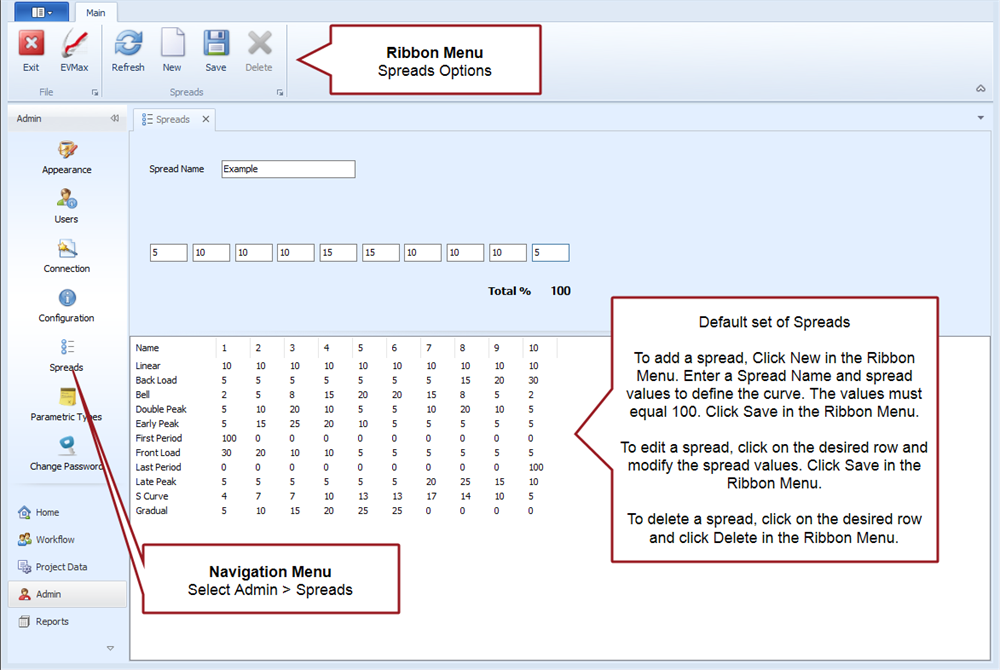
Task: Go to Workflow in navigation menu
Action: (x=55, y=540)
